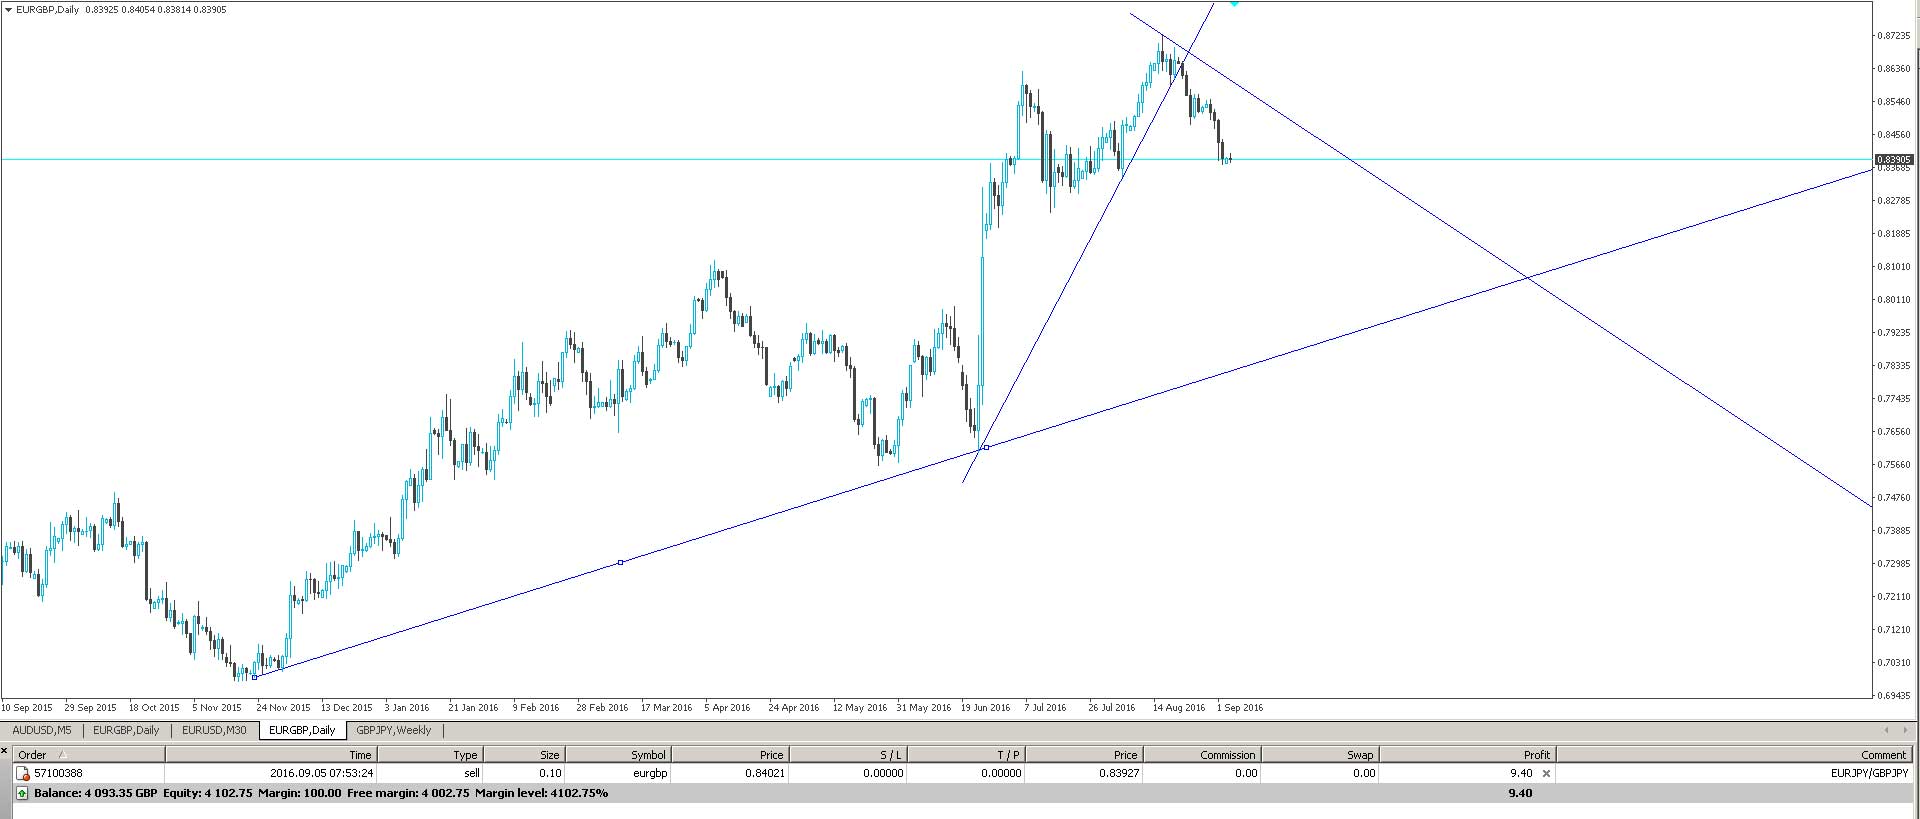Close the Terminal panel with the X

(5, 750)
